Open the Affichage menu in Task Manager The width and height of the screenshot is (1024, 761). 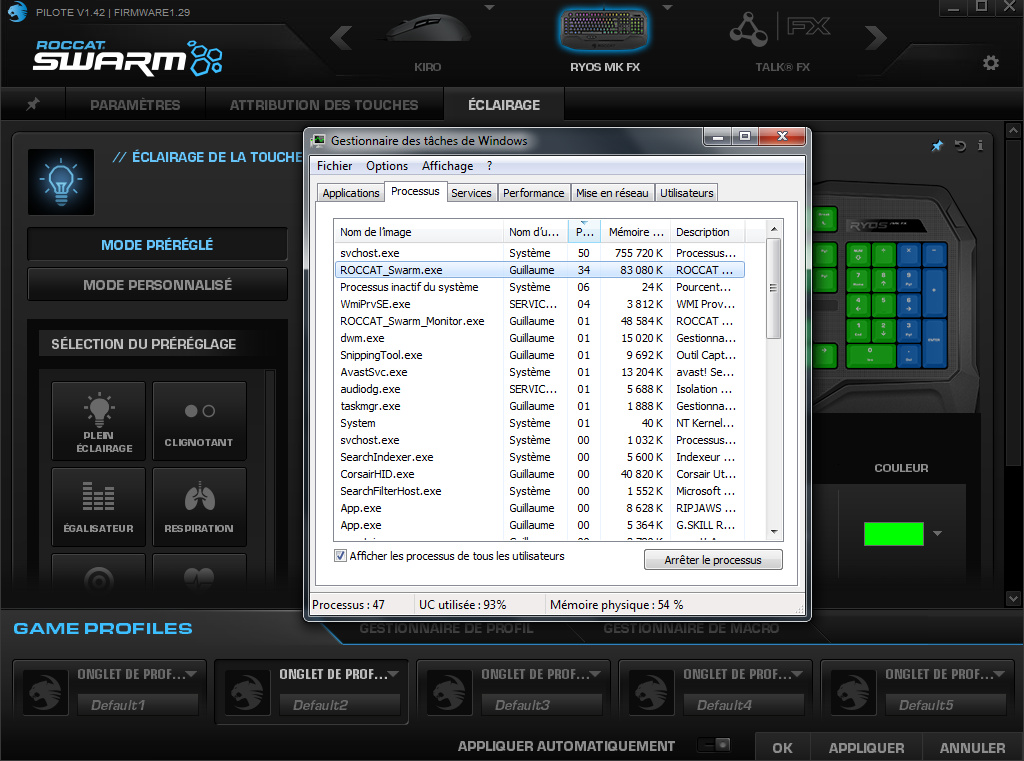point(447,166)
